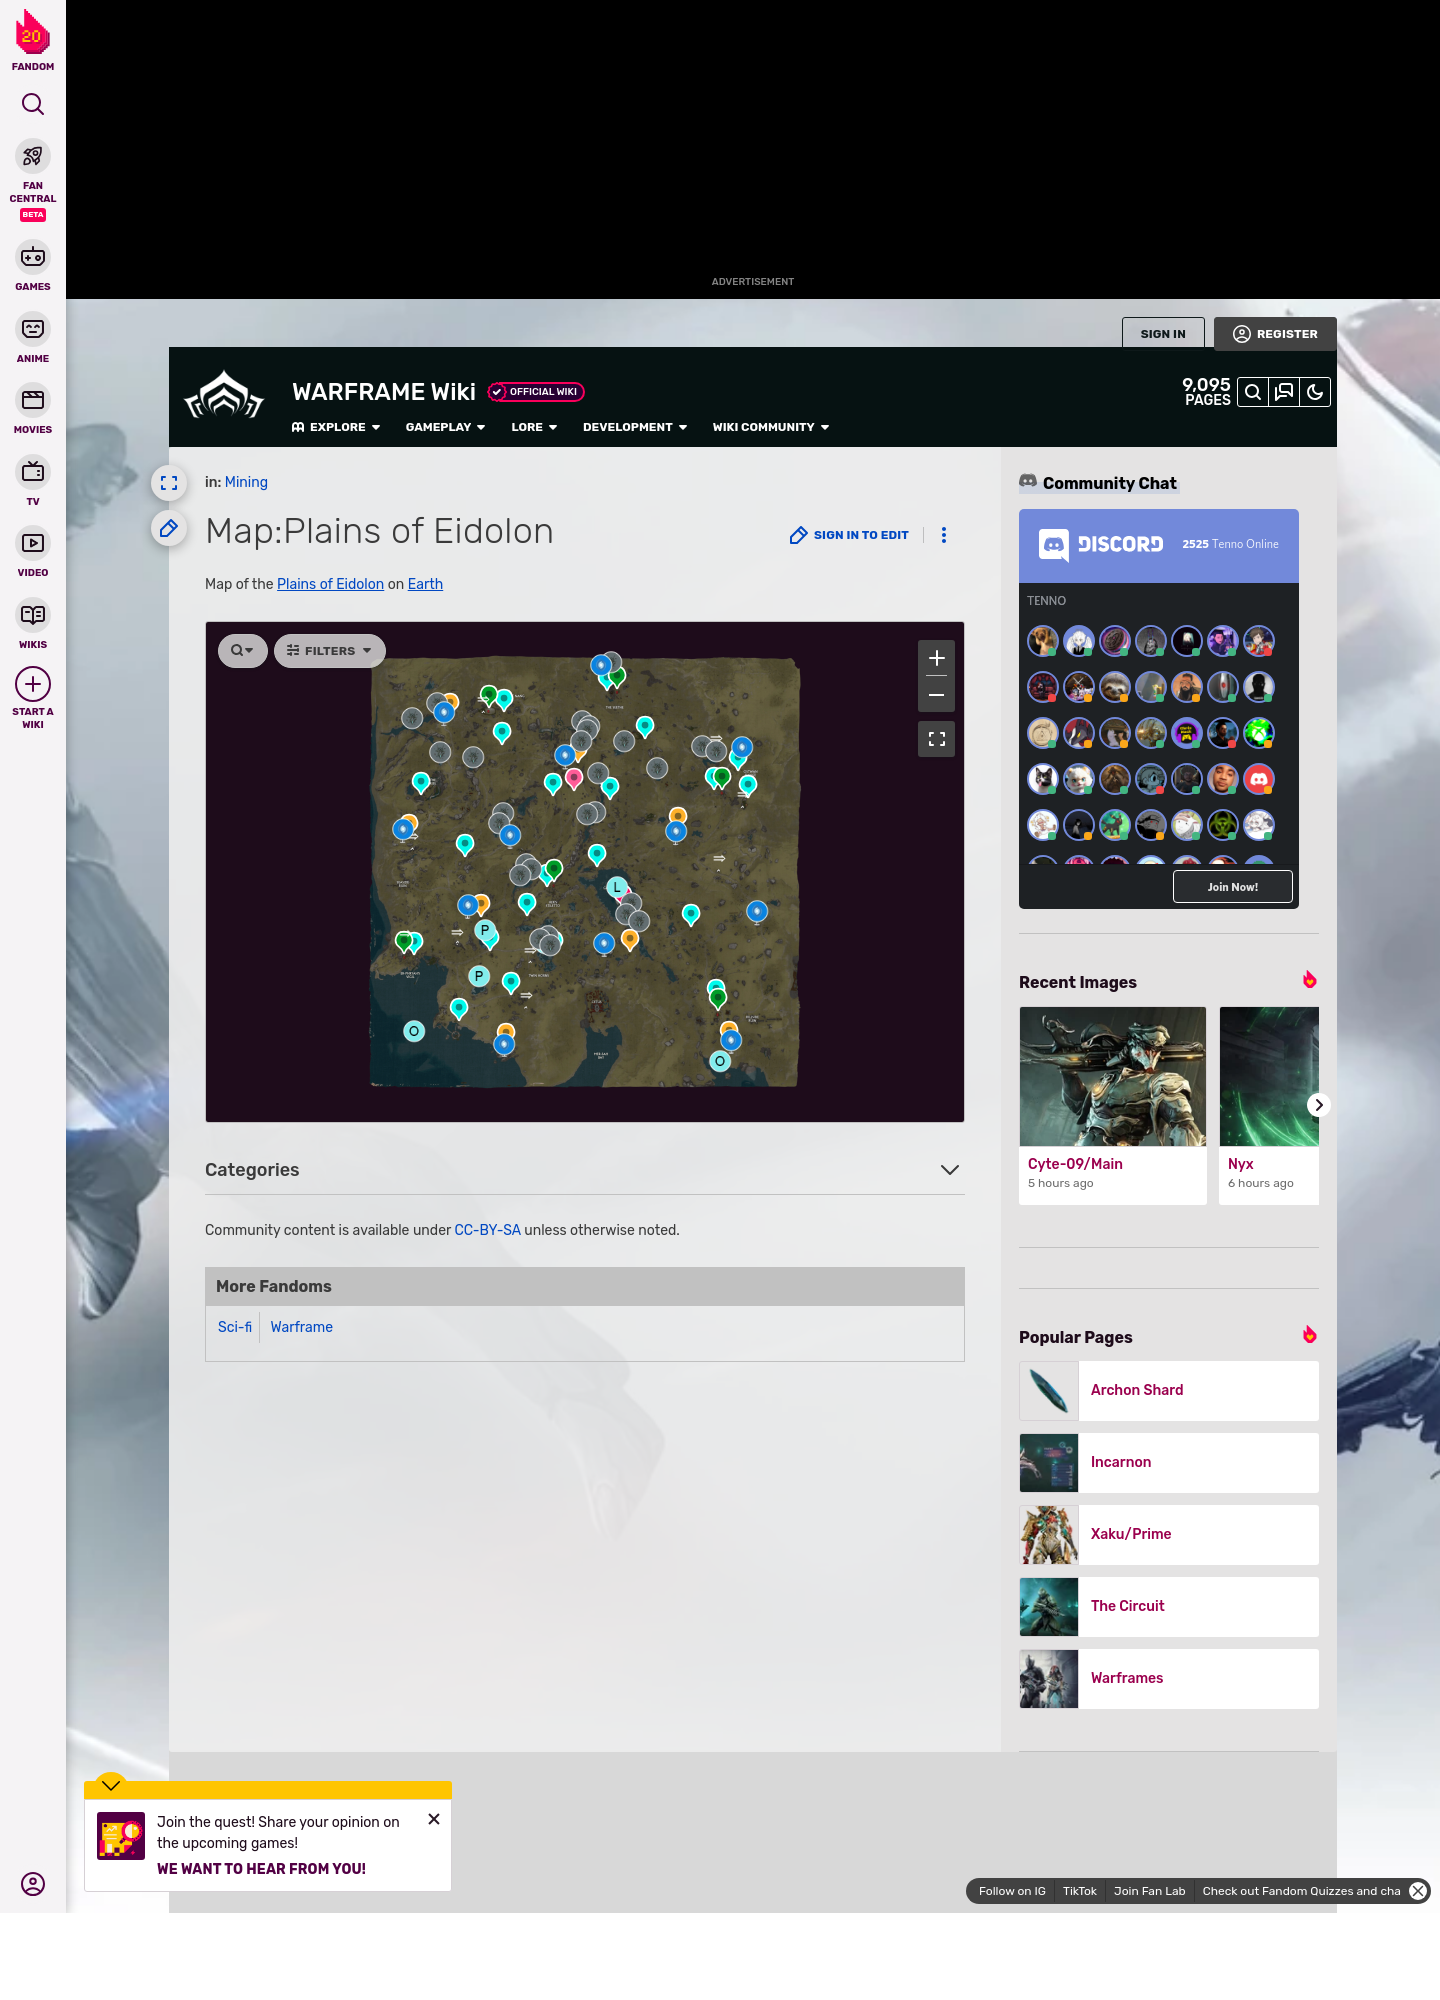
Task: Close the survey popup
Action: [434, 1819]
